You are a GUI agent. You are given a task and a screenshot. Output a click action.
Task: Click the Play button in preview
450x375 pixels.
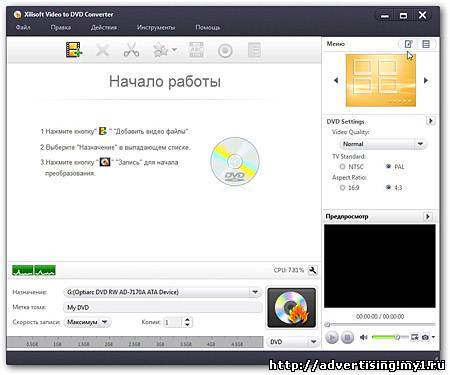point(332,338)
